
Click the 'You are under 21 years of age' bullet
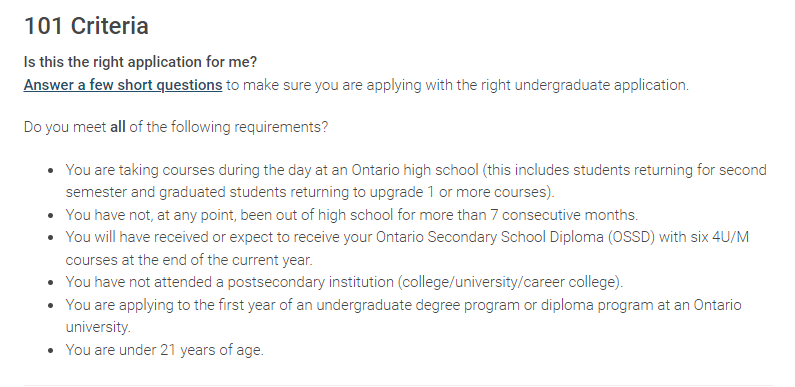pyautogui.click(x=164, y=350)
